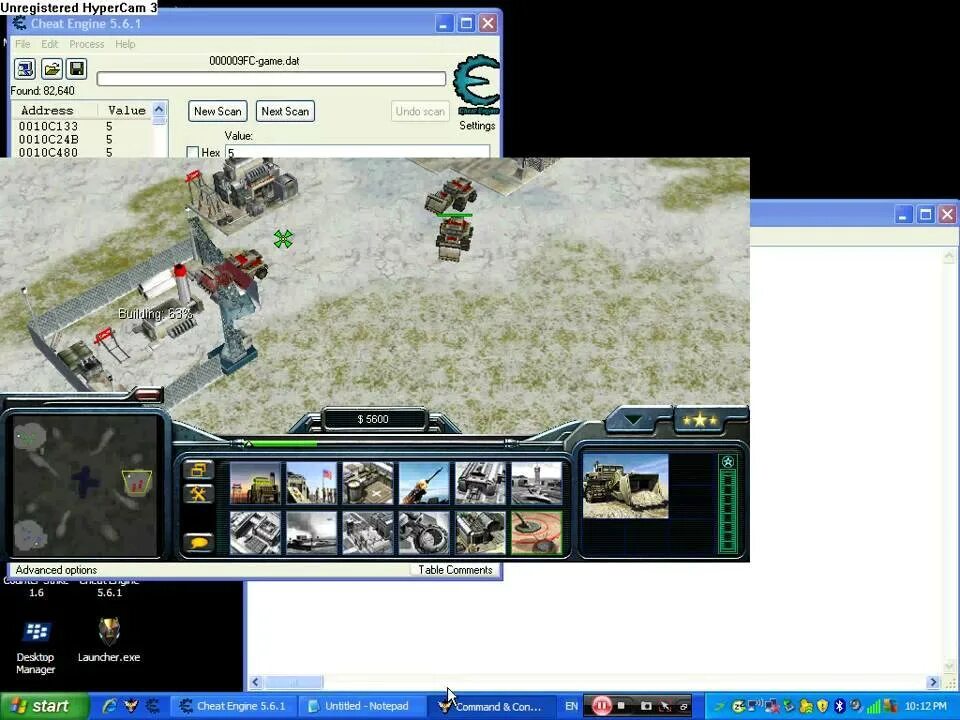Screen dimensions: 960x720
Task: Click the Windows start button
Action: tap(44, 706)
